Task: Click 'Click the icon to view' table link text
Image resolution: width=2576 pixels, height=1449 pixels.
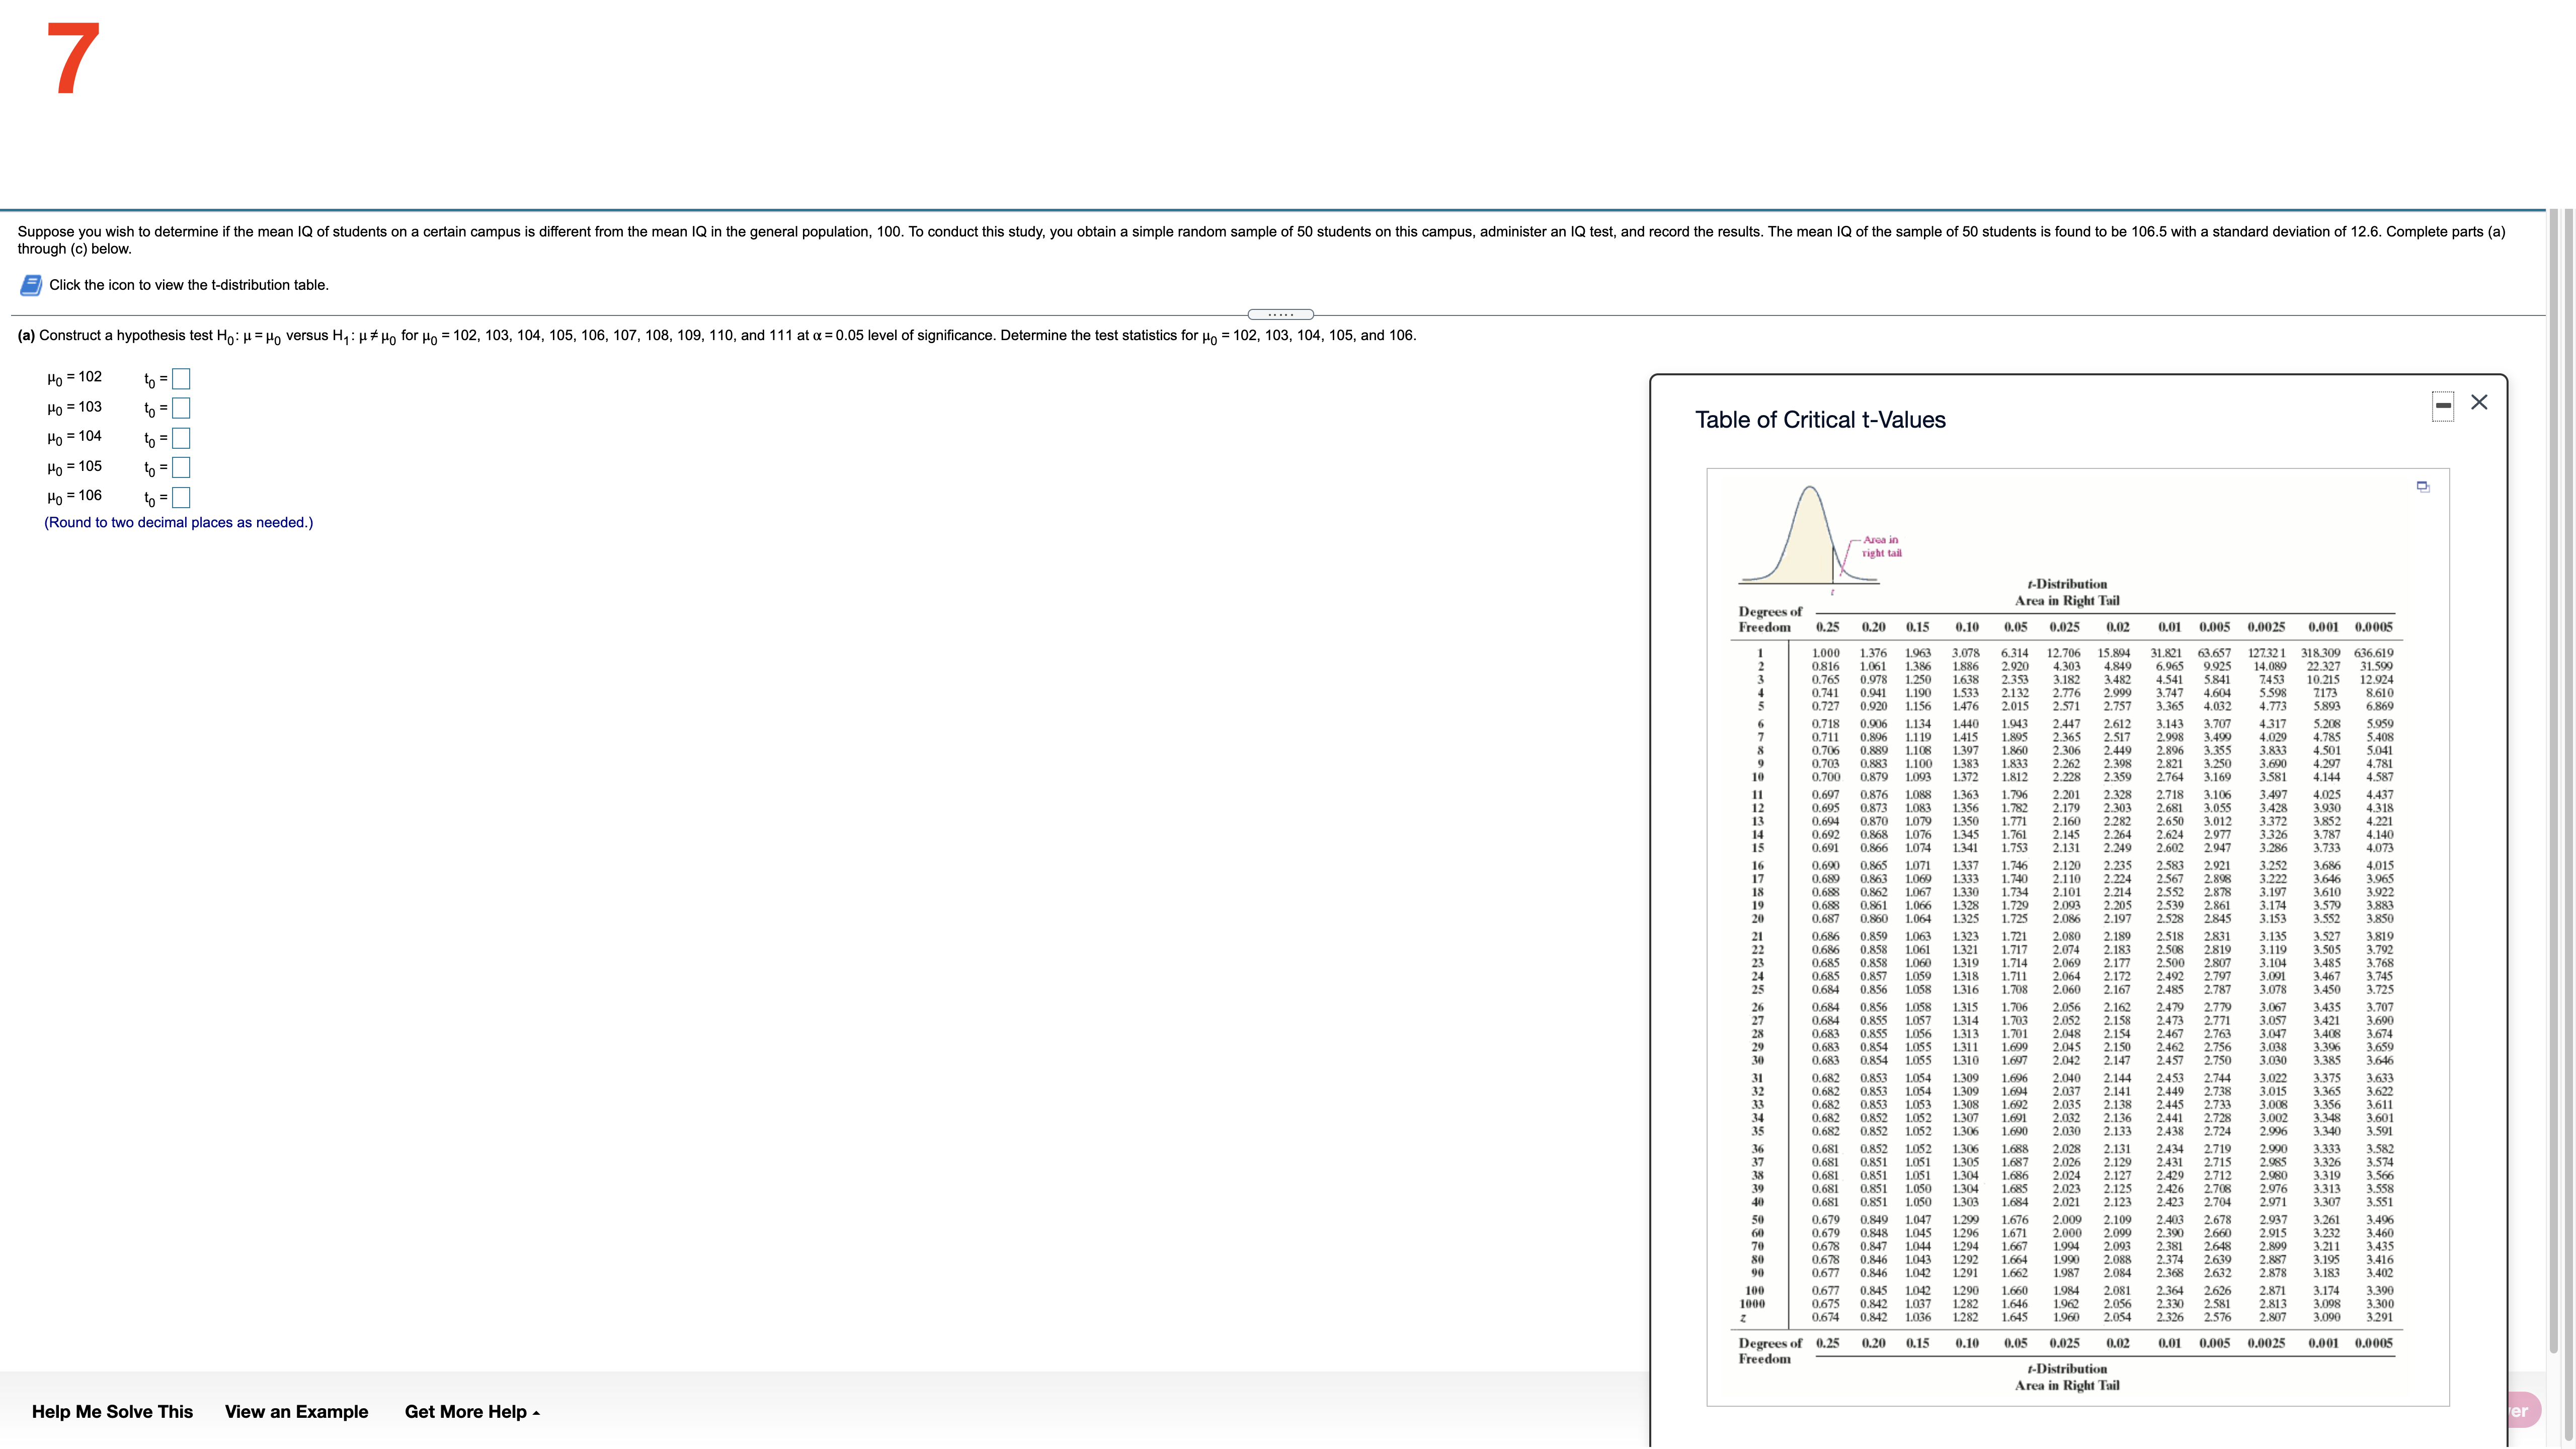Action: point(189,285)
